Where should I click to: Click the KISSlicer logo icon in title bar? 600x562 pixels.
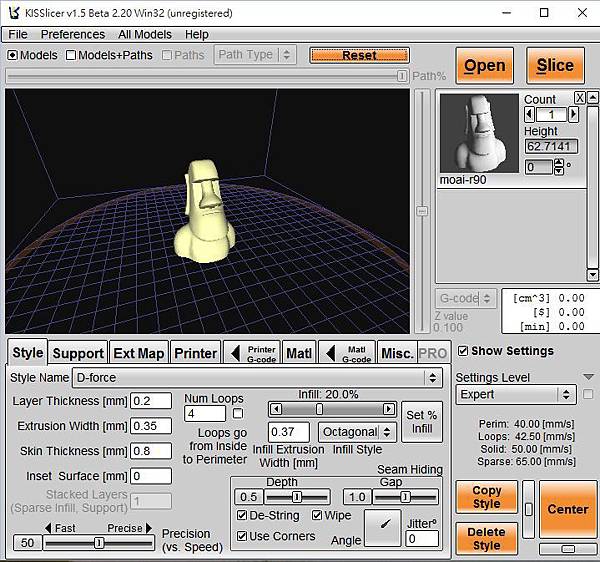[x=15, y=13]
